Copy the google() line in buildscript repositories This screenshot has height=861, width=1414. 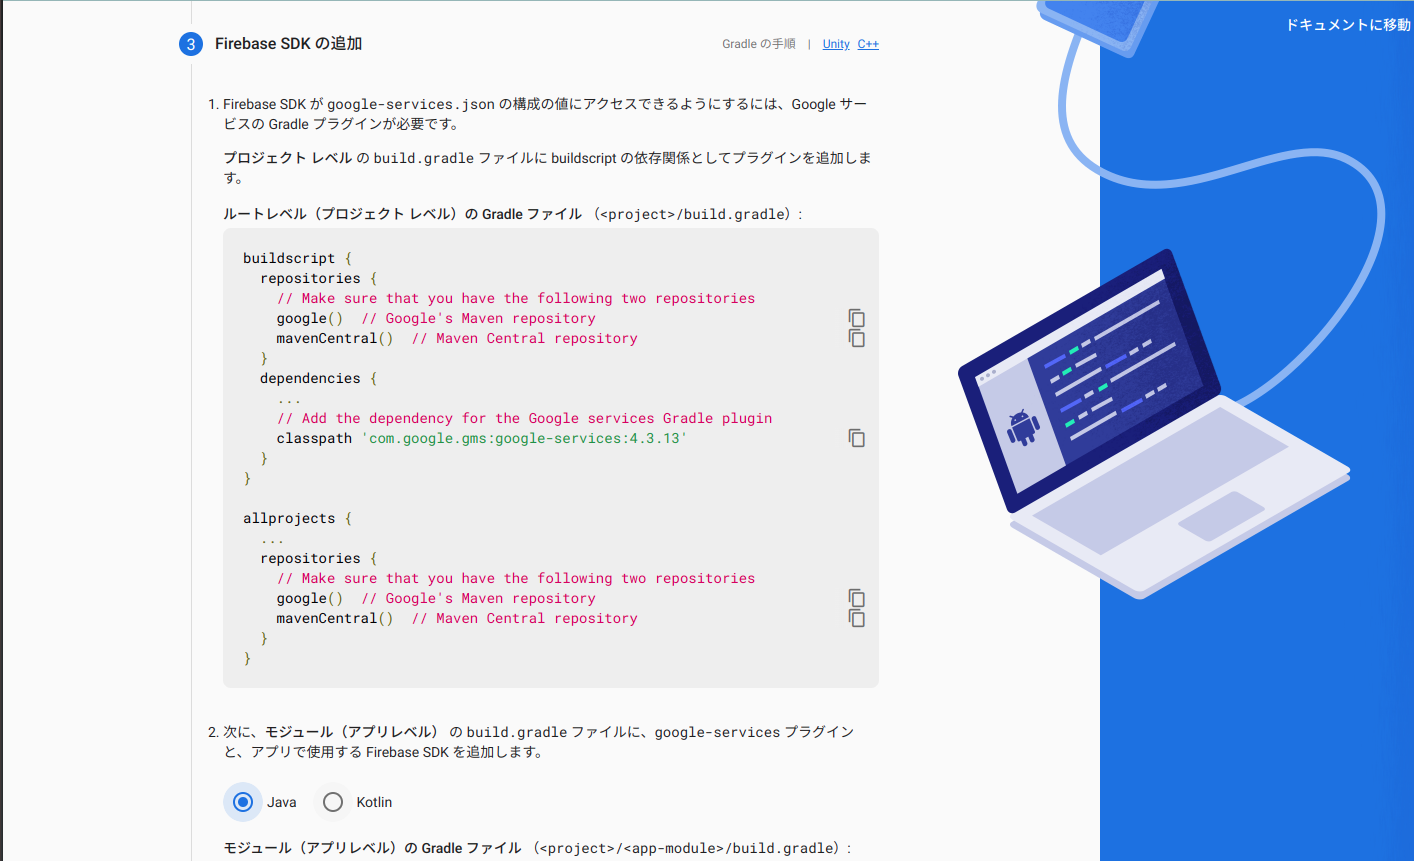(856, 318)
